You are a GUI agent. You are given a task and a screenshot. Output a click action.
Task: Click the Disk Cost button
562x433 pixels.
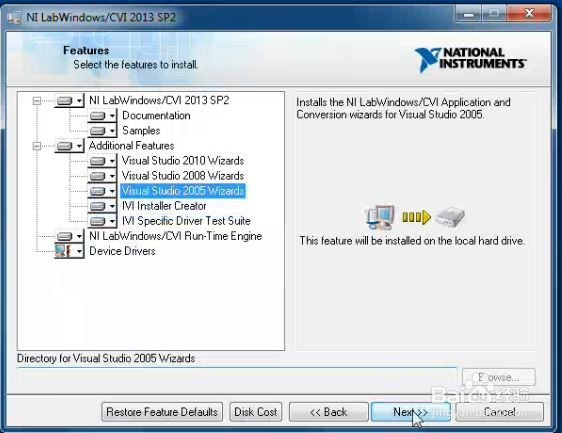point(256,412)
